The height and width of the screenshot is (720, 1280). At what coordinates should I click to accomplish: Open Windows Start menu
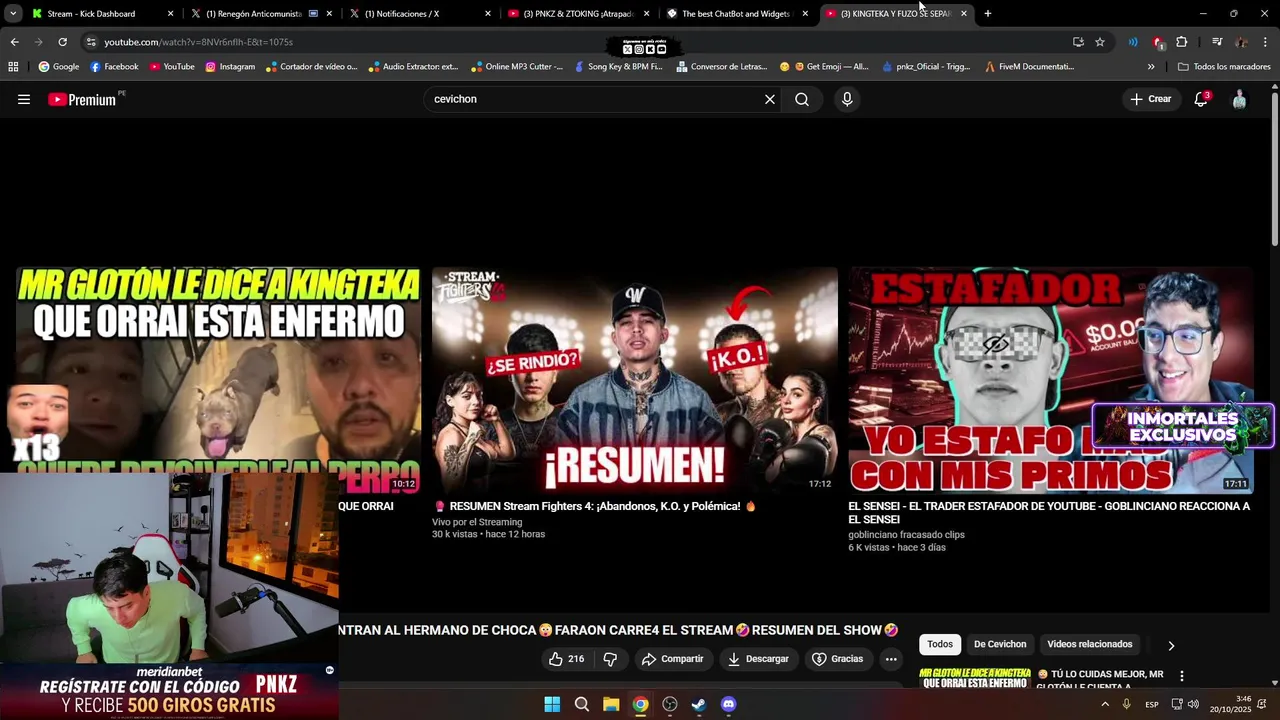[x=552, y=704]
